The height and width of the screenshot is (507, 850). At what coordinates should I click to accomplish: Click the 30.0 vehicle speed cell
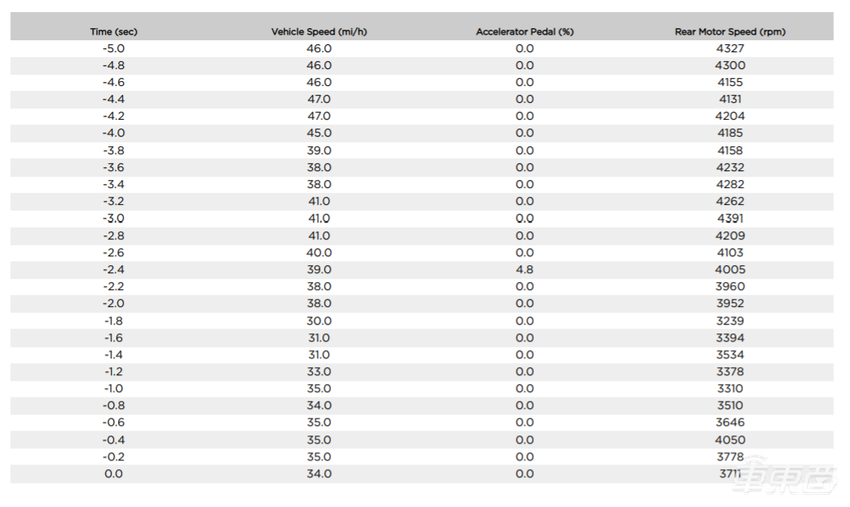pyautogui.click(x=318, y=321)
